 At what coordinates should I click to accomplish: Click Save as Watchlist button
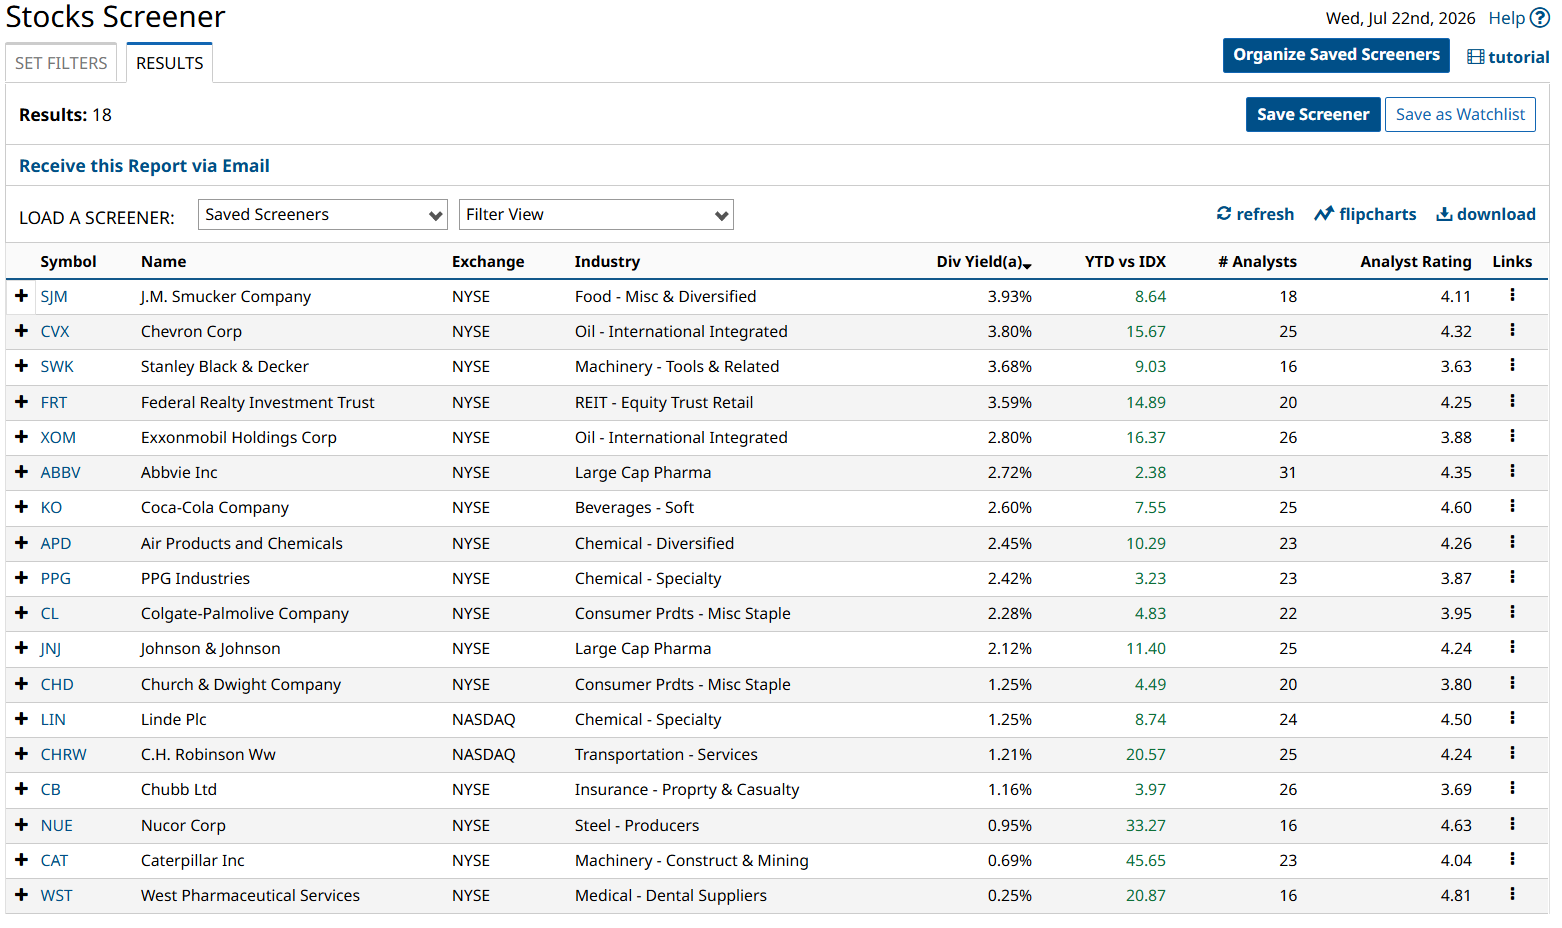tap(1460, 114)
